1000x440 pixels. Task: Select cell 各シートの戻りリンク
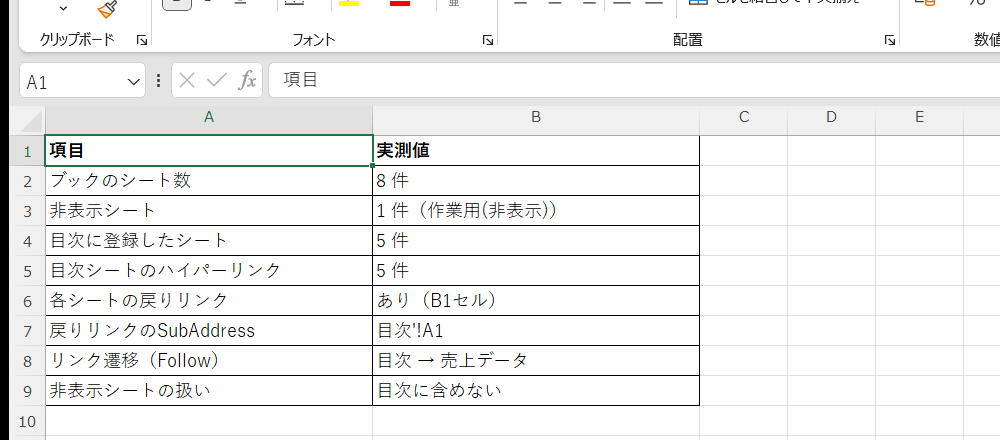click(x=209, y=301)
